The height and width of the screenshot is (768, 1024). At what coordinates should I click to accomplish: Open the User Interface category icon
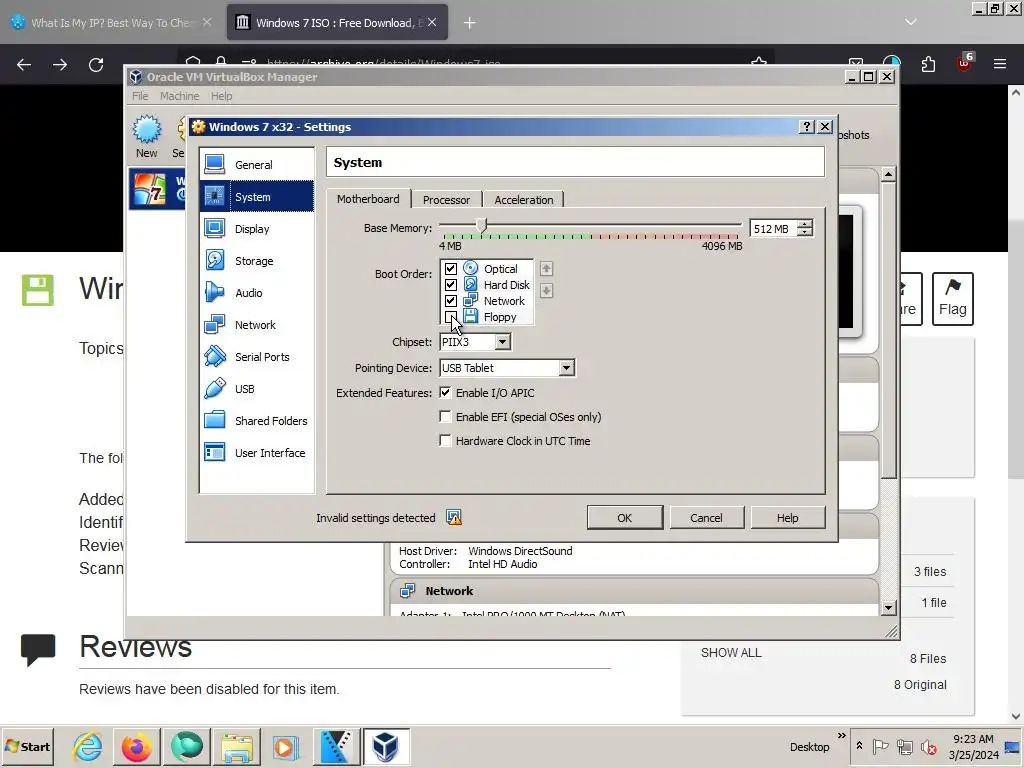point(214,453)
